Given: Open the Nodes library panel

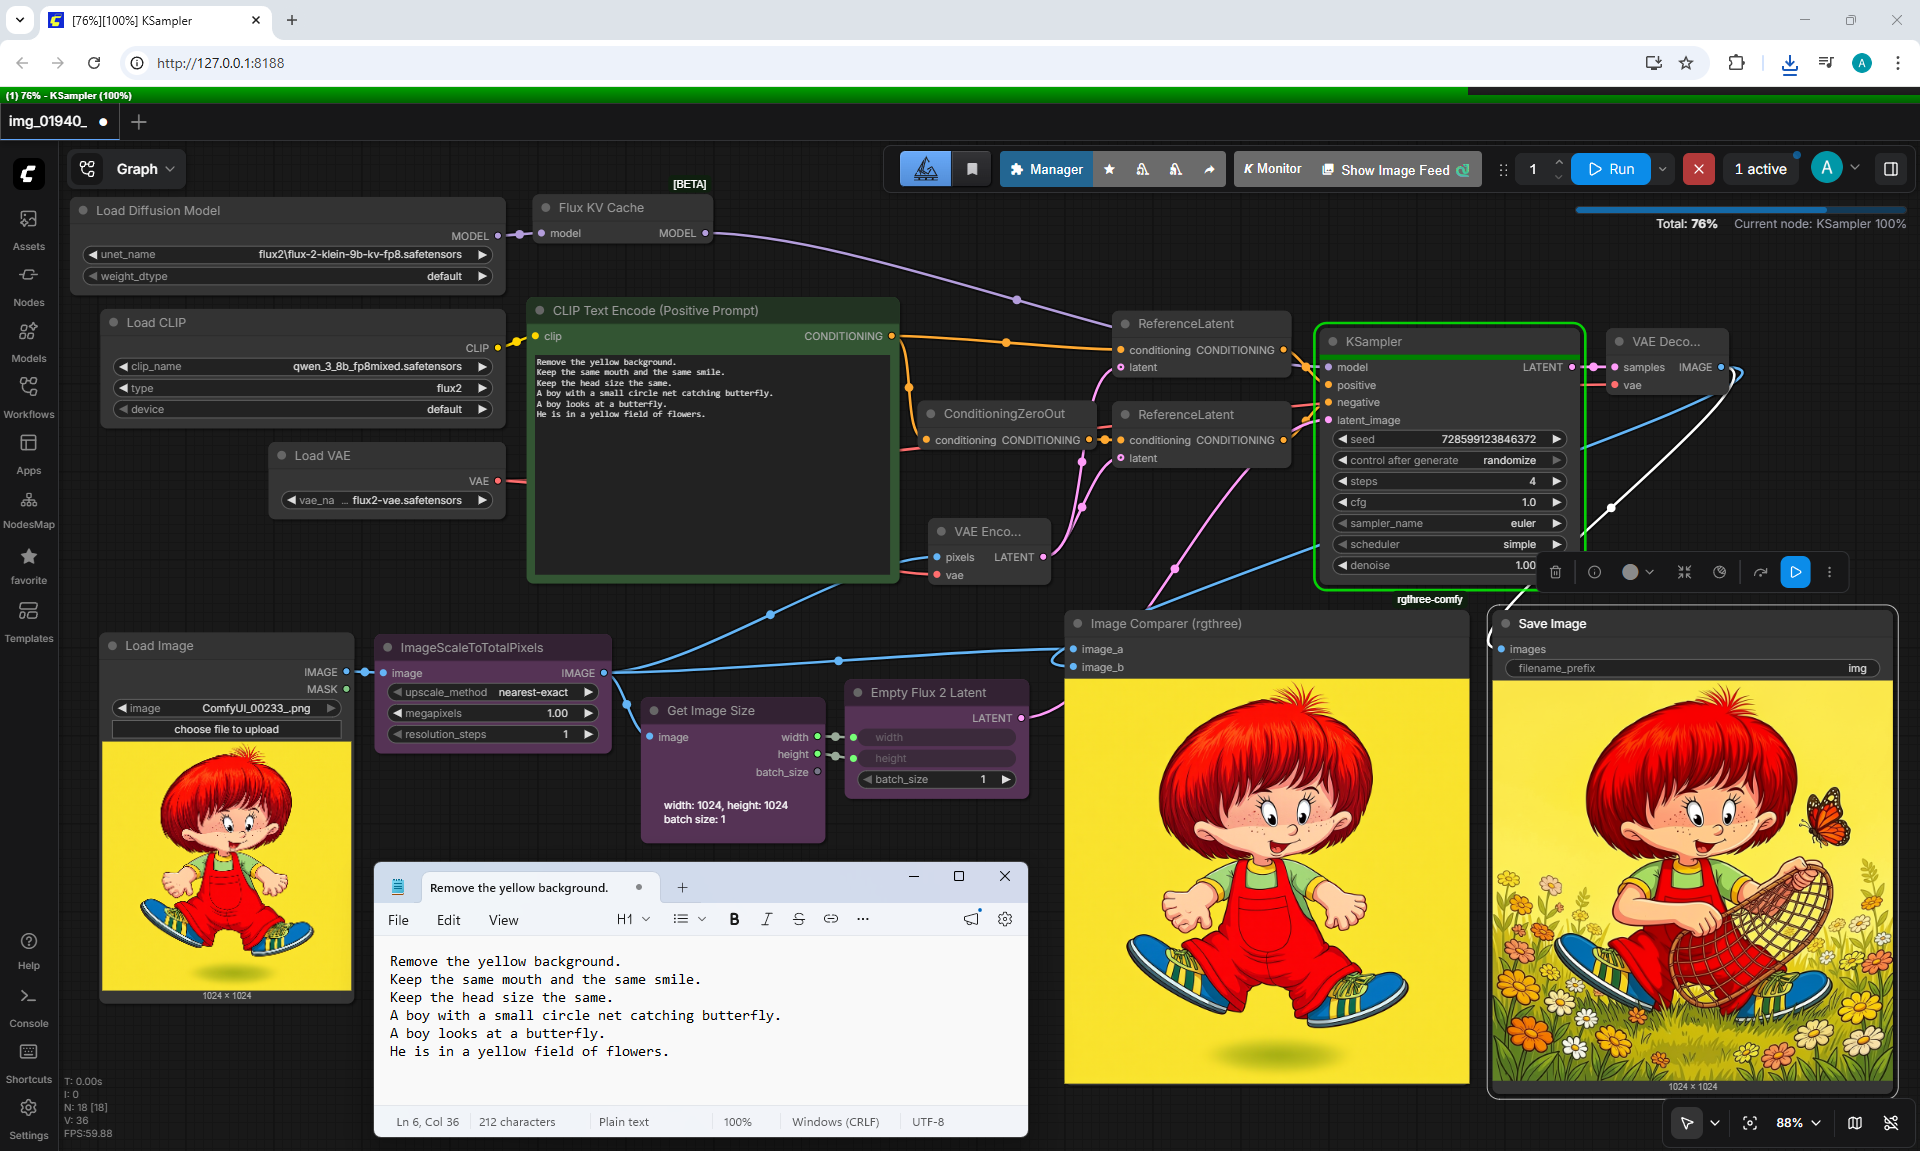Looking at the screenshot, I should click(x=28, y=286).
